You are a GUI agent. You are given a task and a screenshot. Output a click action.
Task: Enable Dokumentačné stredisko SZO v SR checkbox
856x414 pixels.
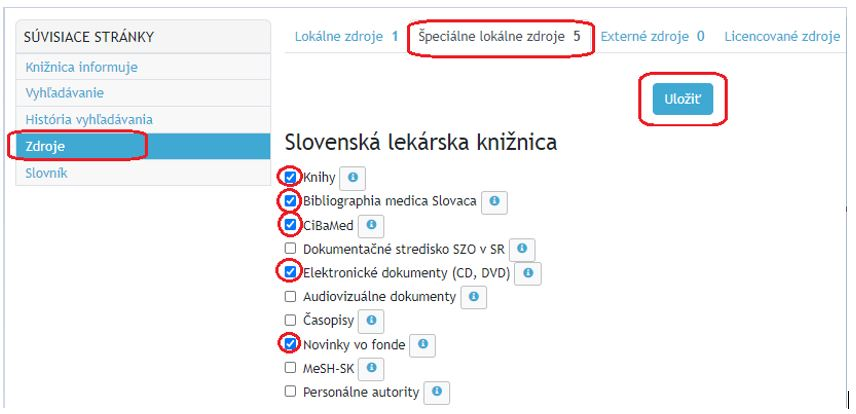(x=290, y=249)
